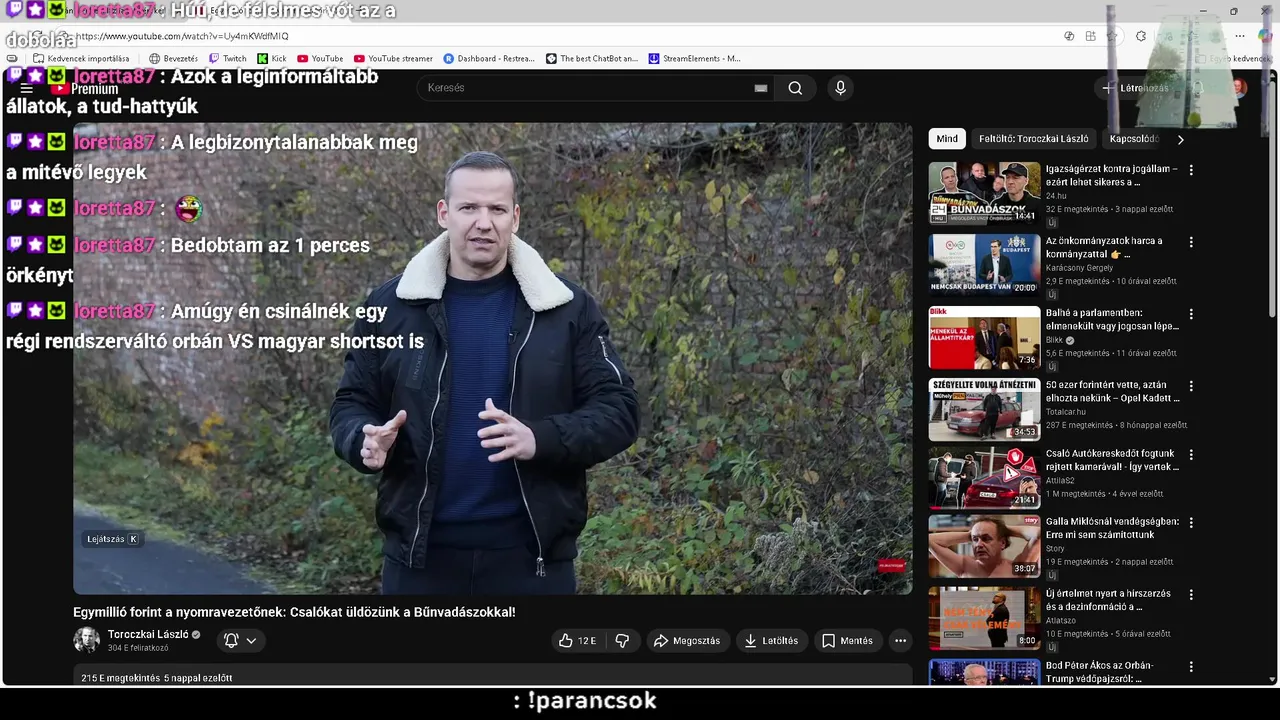Viewport: 1280px width, 720px height.
Task: Open thumbnail of Opel Kadett video
Action: click(x=984, y=409)
